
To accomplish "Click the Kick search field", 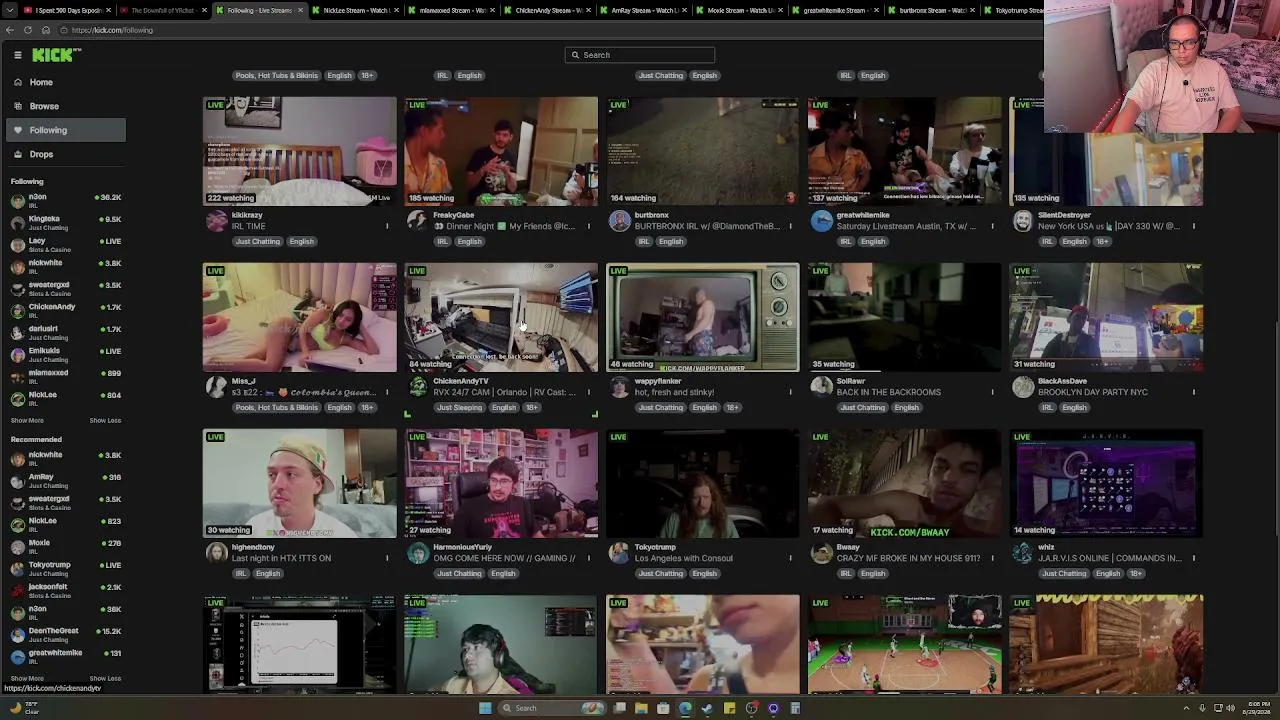I will pos(640,55).
